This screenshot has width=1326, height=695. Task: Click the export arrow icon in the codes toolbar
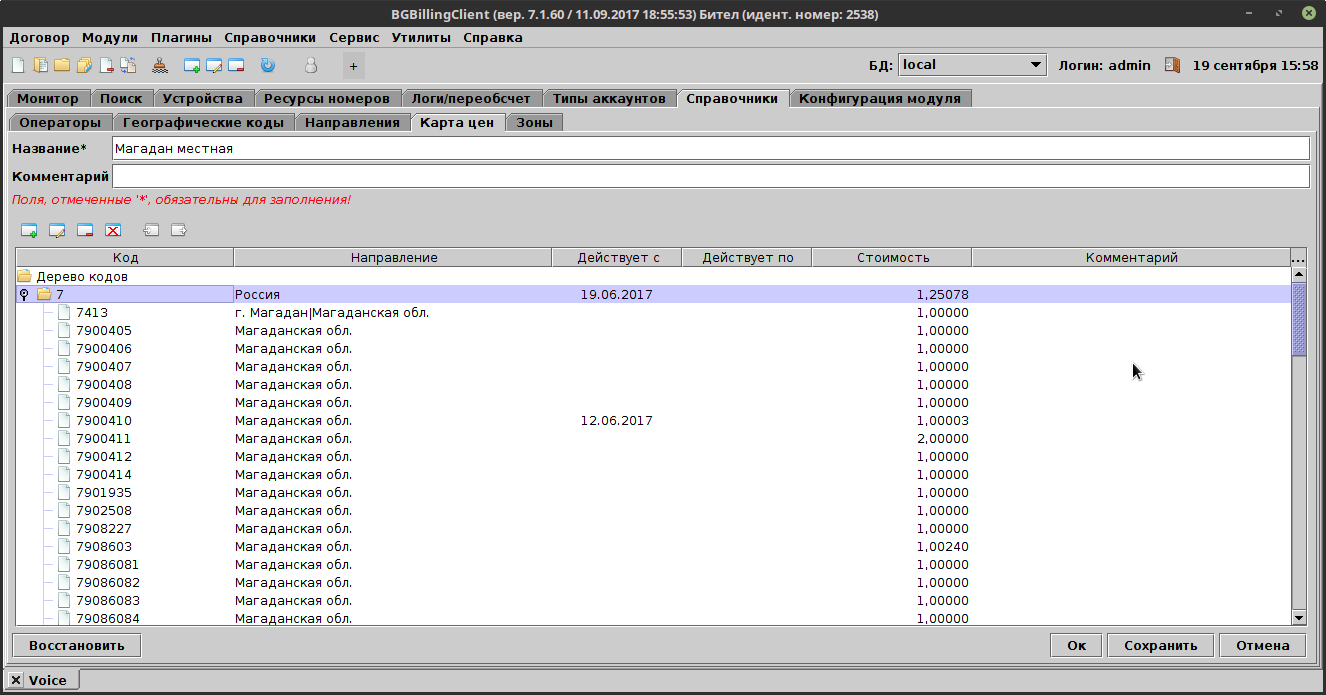point(178,230)
